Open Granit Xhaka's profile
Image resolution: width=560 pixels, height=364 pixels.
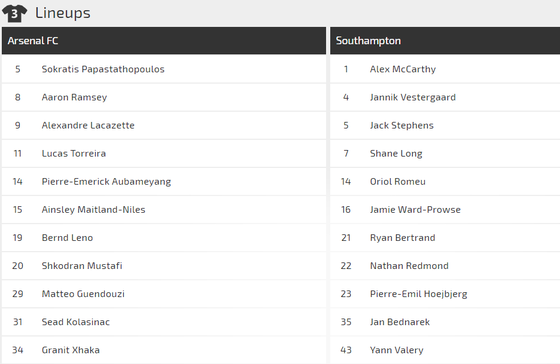click(x=70, y=350)
